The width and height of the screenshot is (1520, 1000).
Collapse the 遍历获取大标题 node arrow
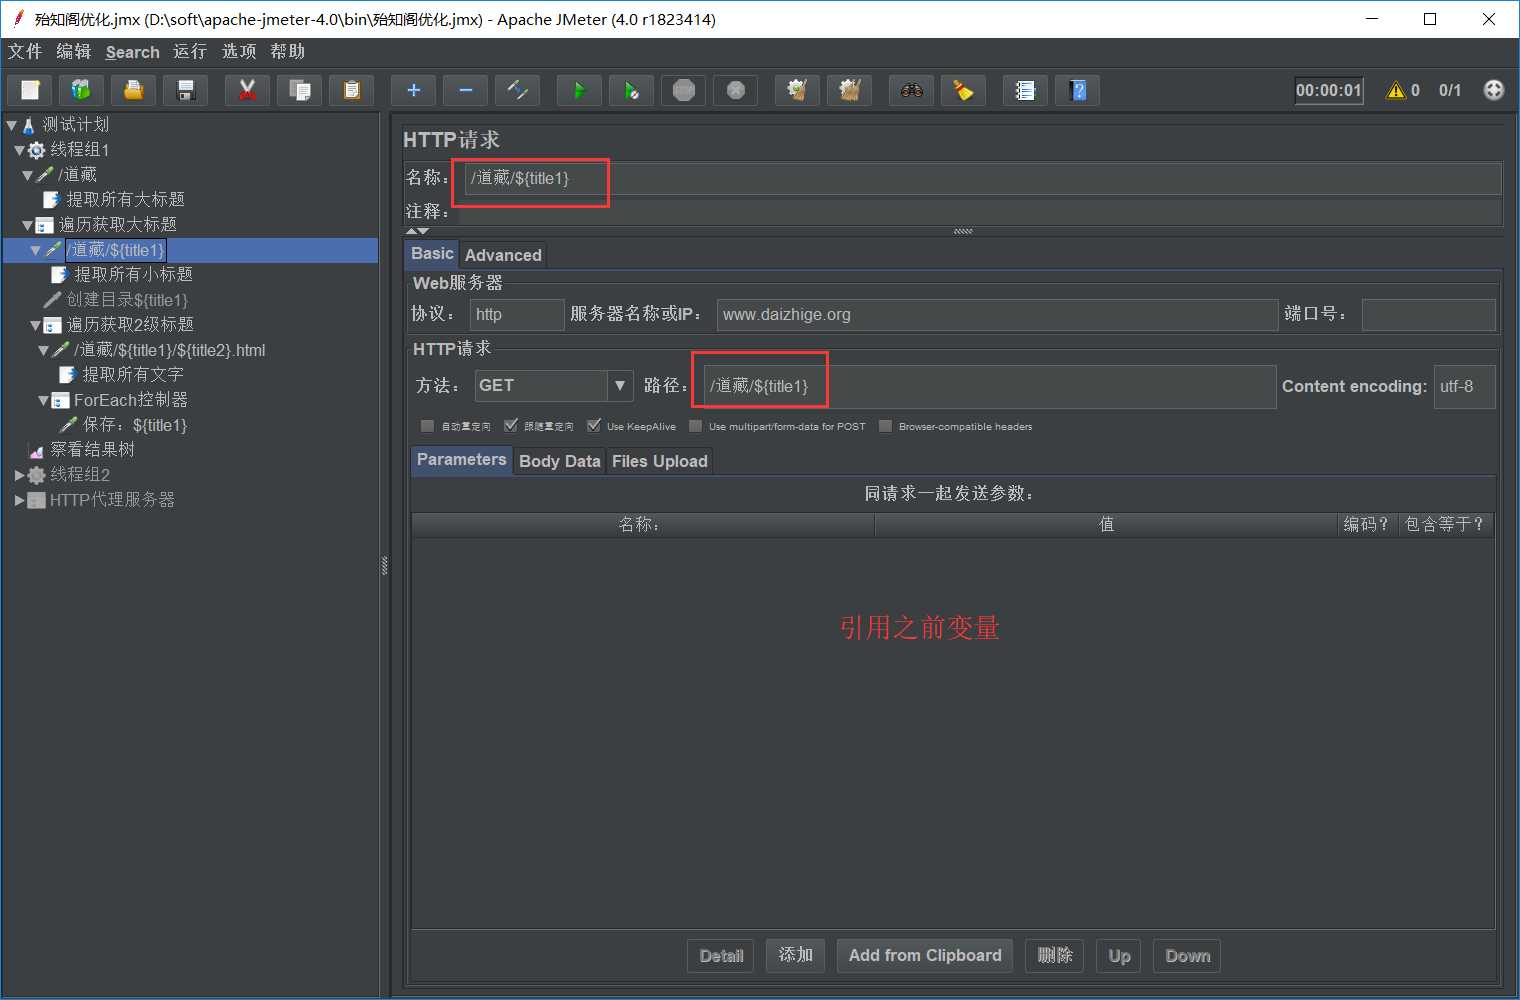coord(28,225)
